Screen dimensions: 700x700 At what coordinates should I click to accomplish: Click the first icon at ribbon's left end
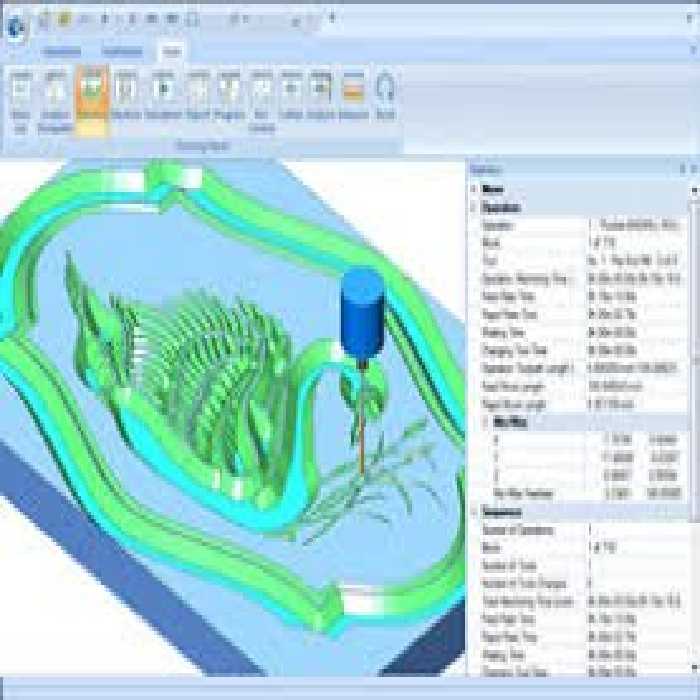point(20,92)
